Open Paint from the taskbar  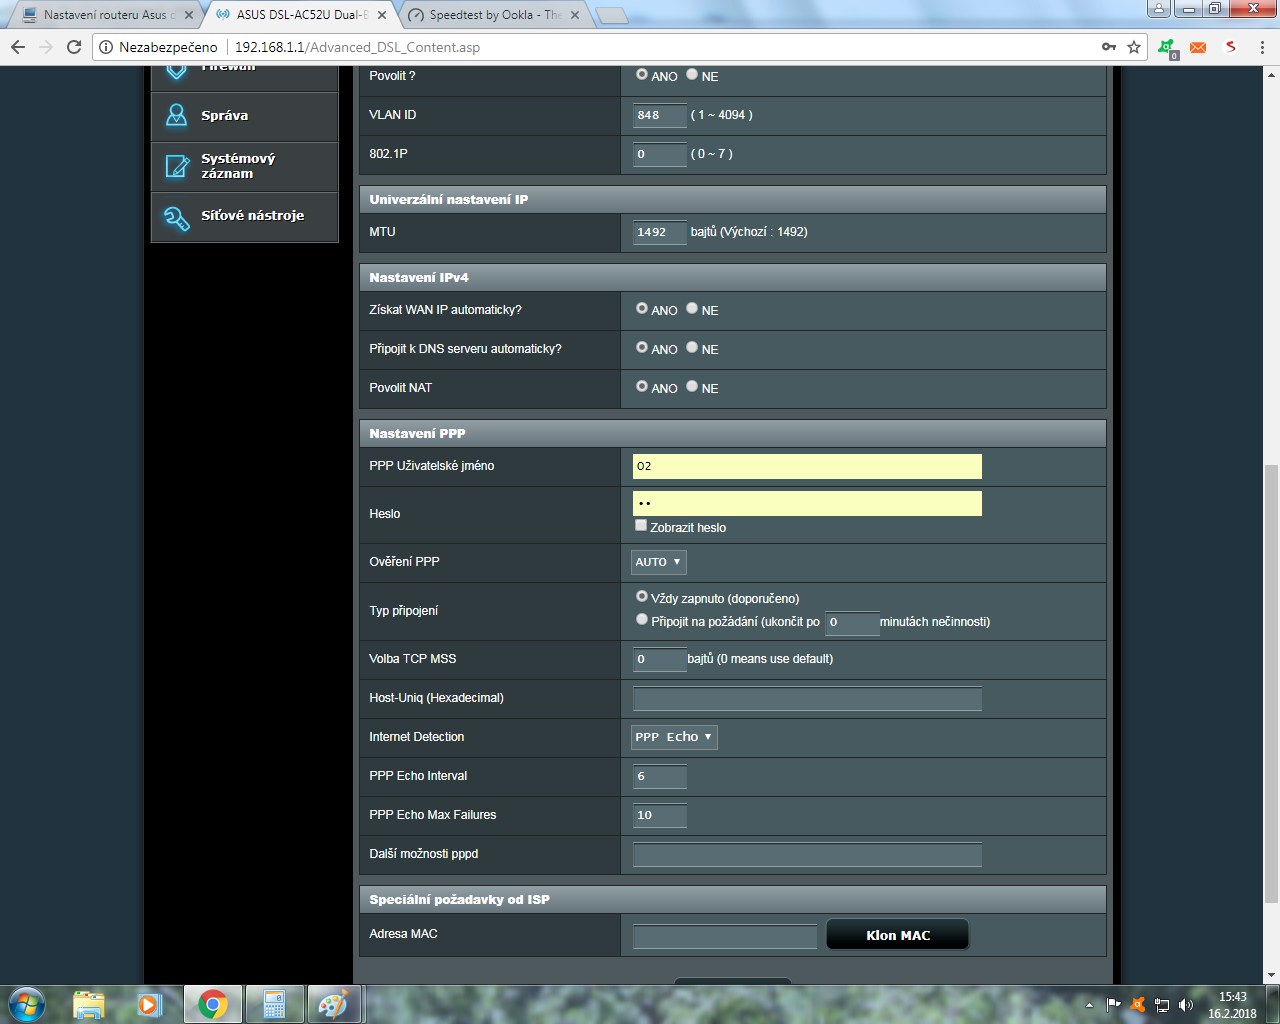click(333, 1004)
